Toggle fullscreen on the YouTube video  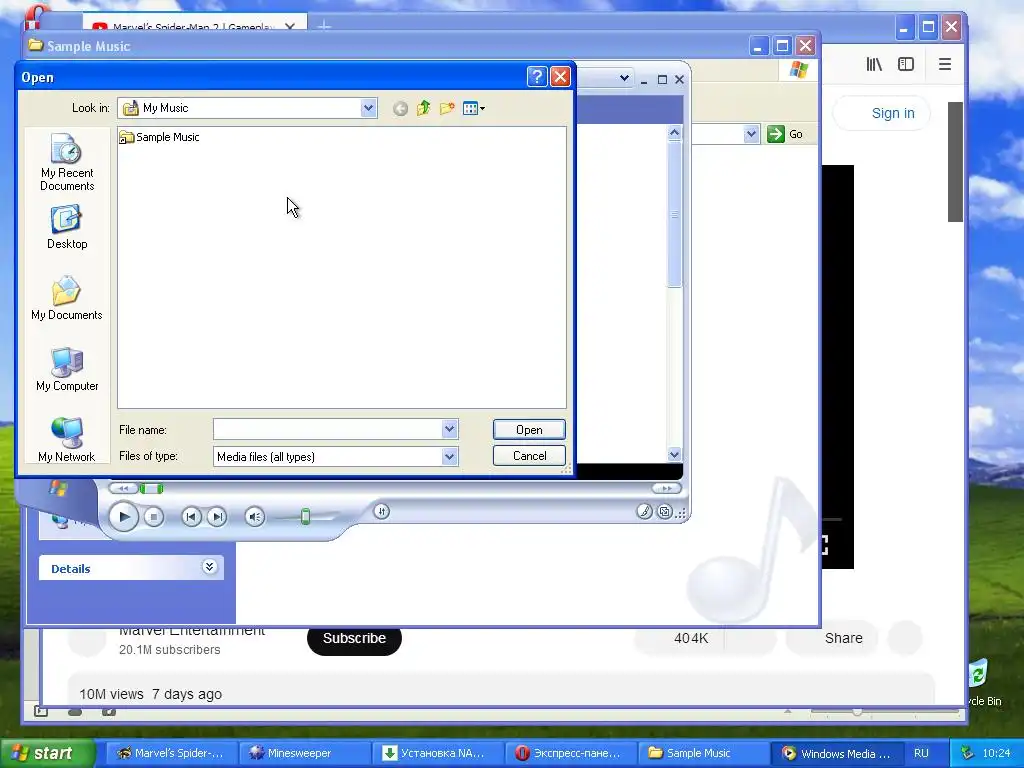pyautogui.click(x=823, y=545)
